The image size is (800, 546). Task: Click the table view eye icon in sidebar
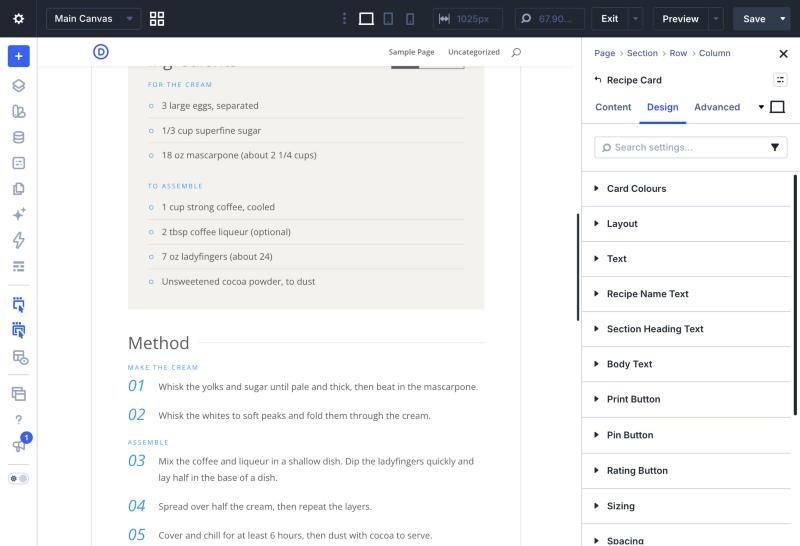[x=20, y=357]
